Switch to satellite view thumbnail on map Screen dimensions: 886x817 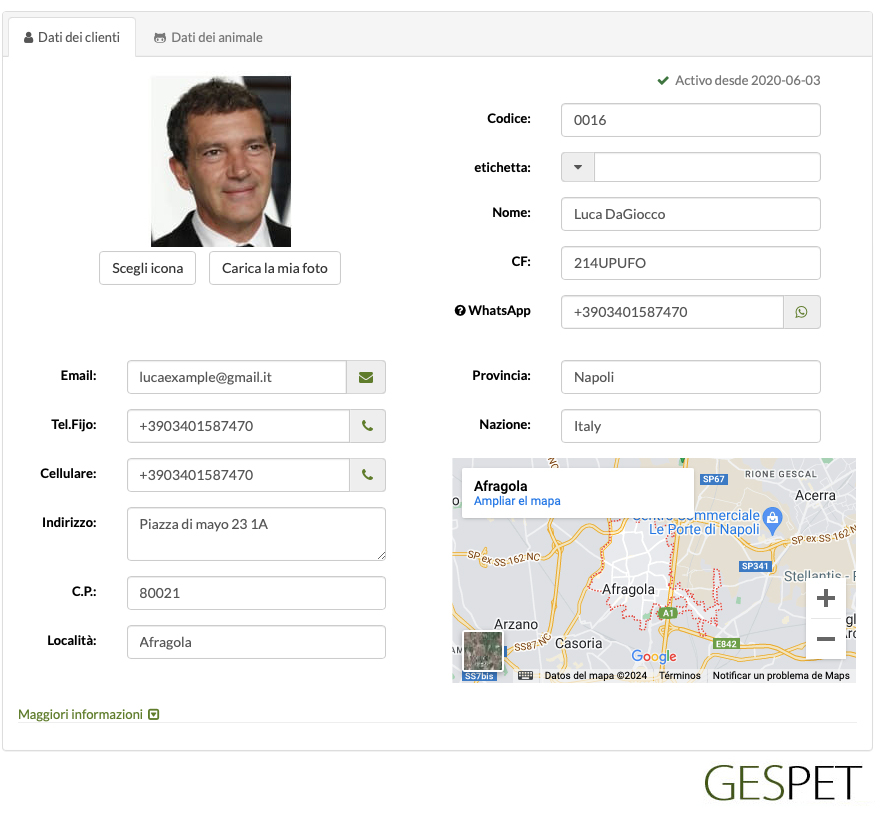coord(482,651)
